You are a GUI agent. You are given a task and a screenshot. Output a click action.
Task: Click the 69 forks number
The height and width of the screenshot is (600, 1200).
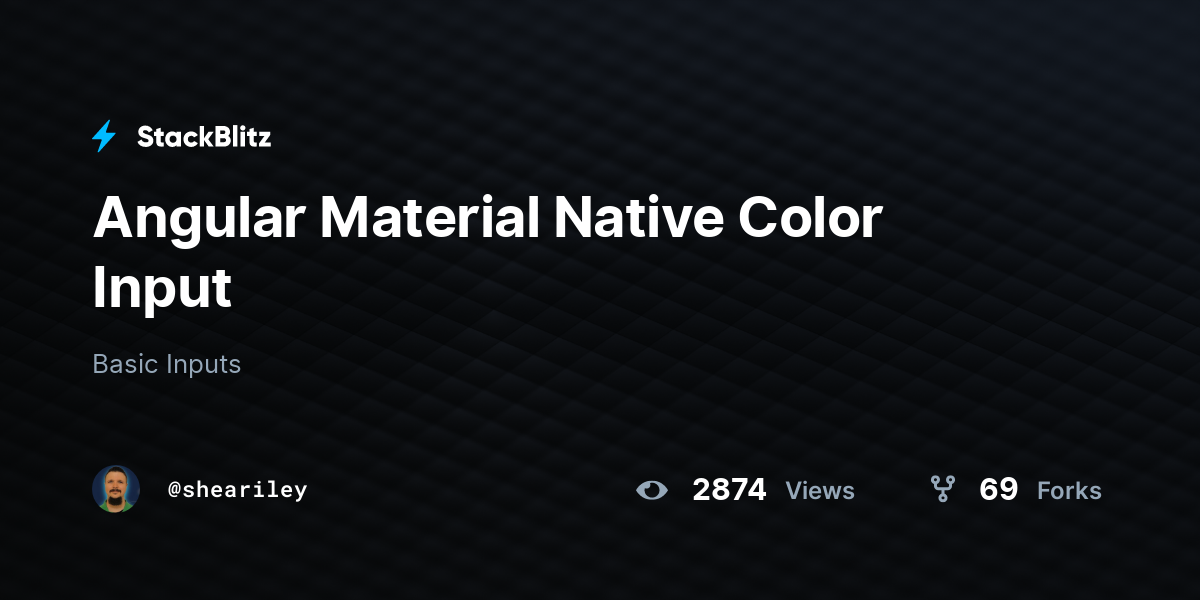pyautogui.click(x=999, y=490)
